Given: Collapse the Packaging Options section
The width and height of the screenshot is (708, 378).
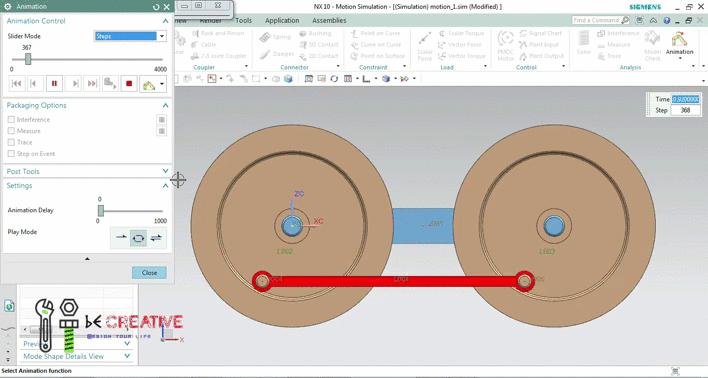Looking at the screenshot, I should [165, 105].
